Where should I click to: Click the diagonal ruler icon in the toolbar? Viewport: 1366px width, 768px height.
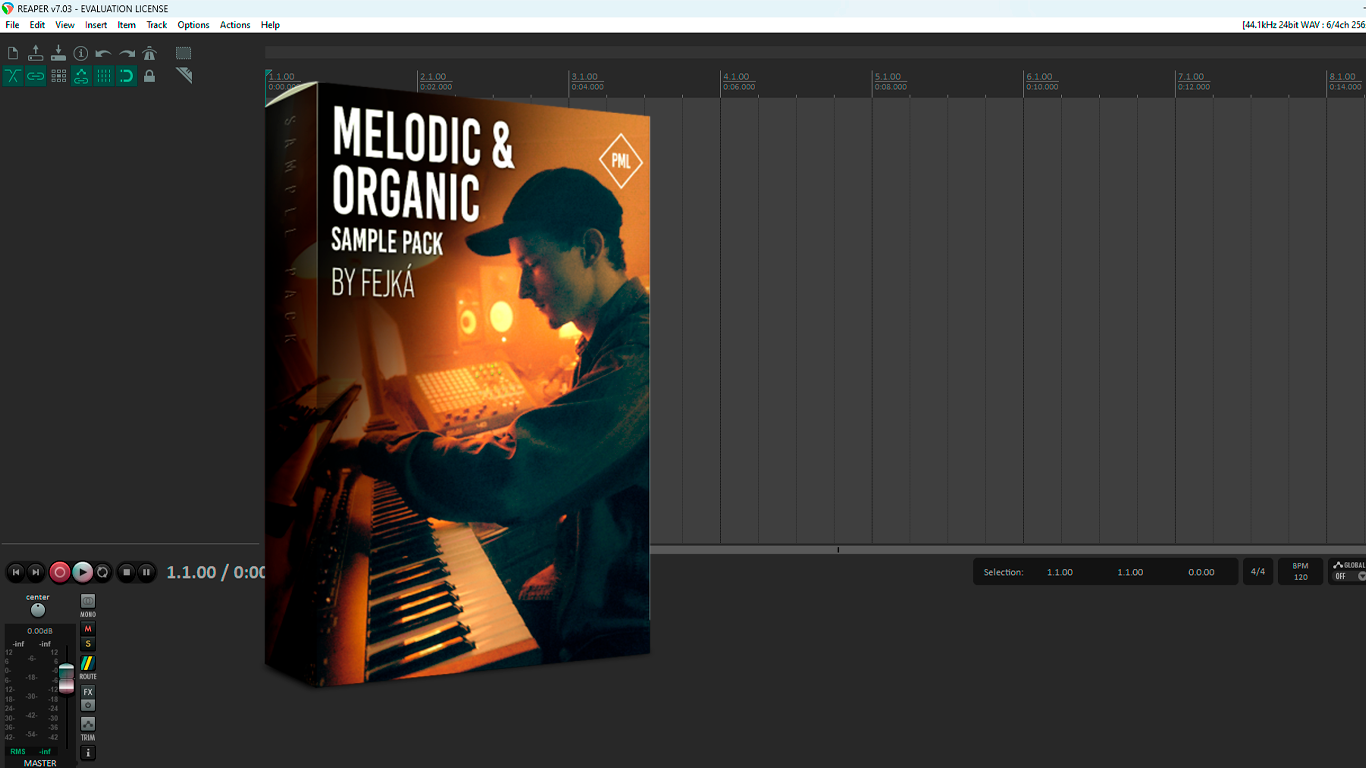(x=184, y=76)
